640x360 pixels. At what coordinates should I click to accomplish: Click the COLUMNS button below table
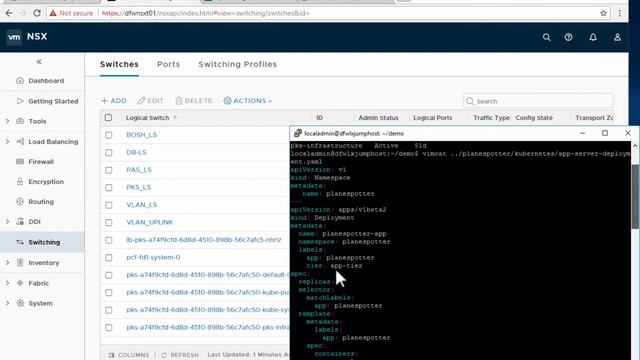click(x=129, y=355)
